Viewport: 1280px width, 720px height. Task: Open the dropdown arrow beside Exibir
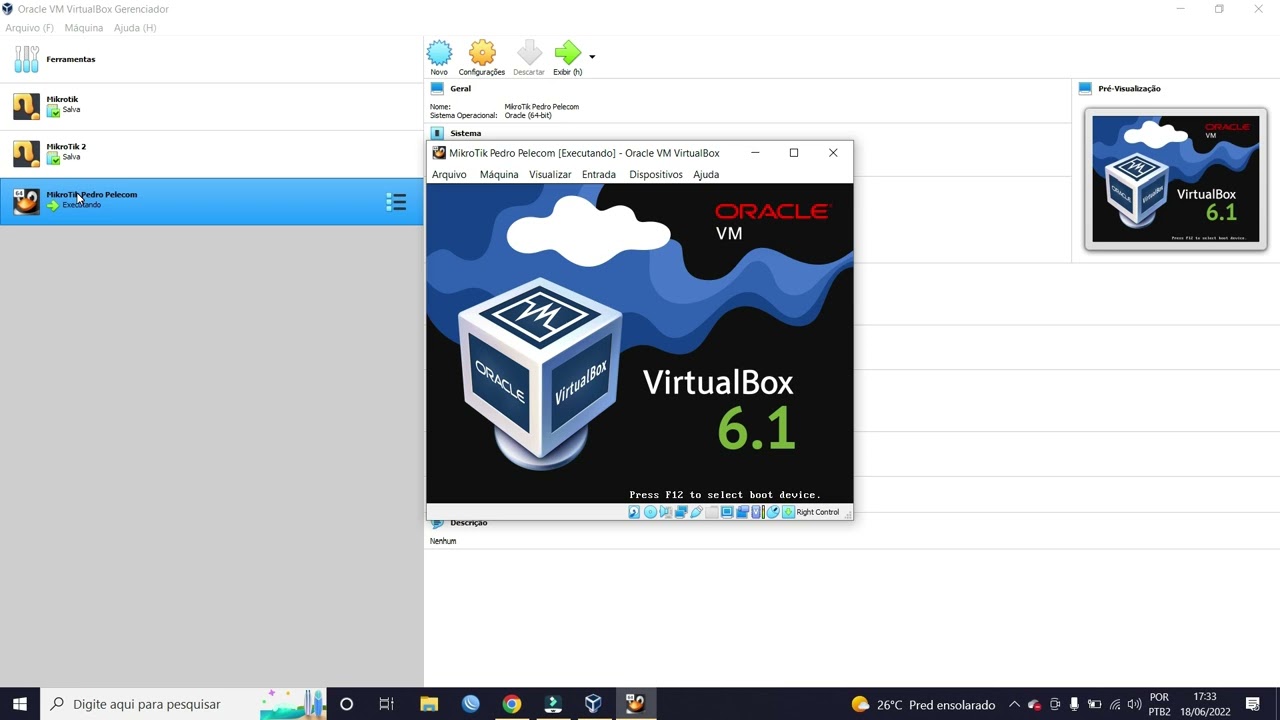coord(592,57)
